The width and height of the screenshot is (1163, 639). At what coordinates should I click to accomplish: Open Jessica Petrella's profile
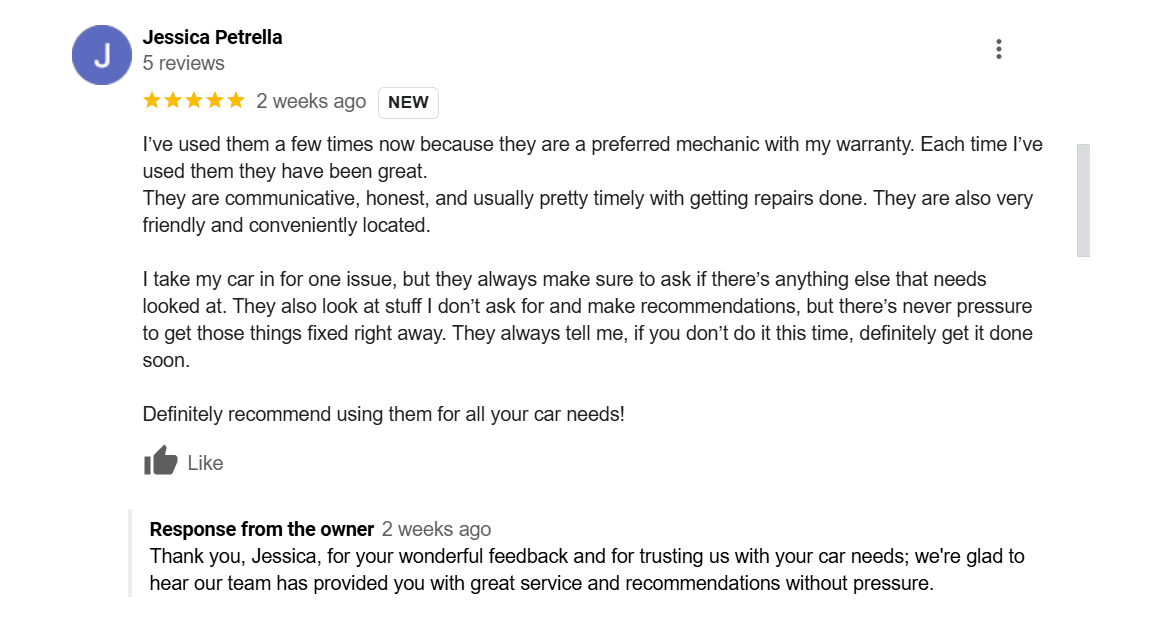coord(213,37)
